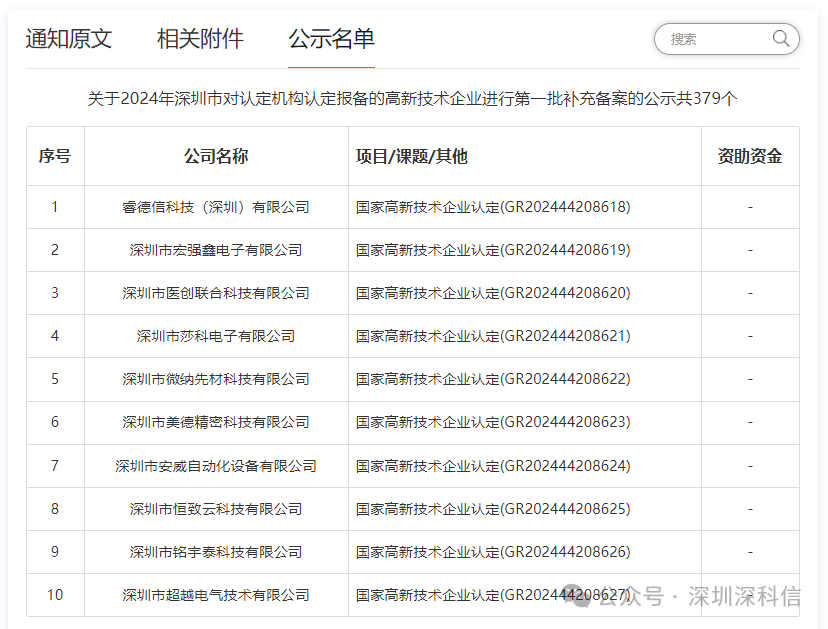Select company 深圳市医创联合科技有限公司
Screen dimensions: 828x629
216,293
